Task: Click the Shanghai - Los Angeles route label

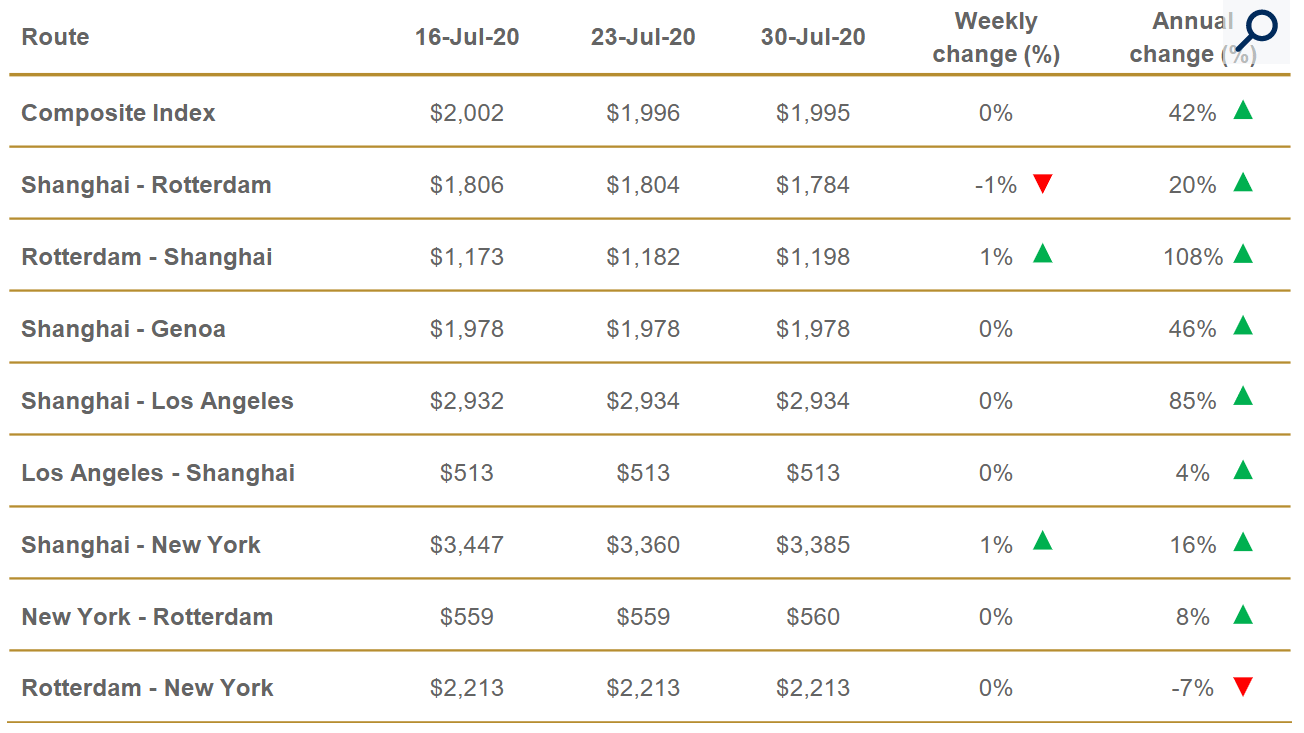Action: [157, 401]
